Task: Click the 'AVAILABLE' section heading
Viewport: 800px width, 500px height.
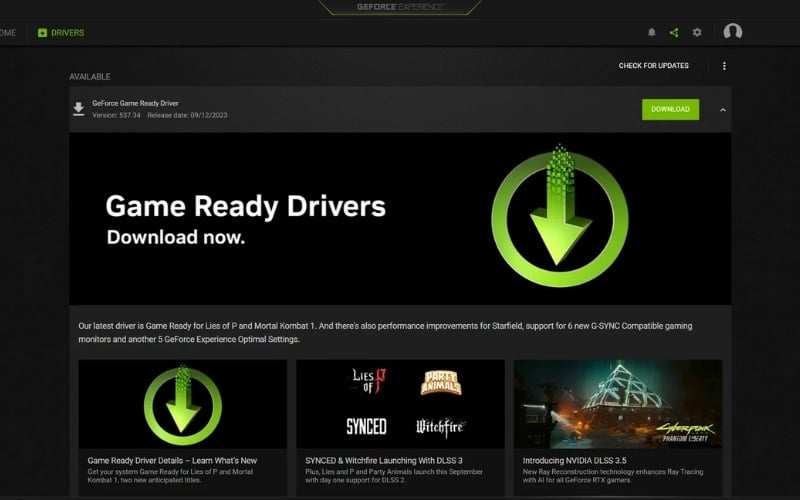Action: (x=90, y=77)
